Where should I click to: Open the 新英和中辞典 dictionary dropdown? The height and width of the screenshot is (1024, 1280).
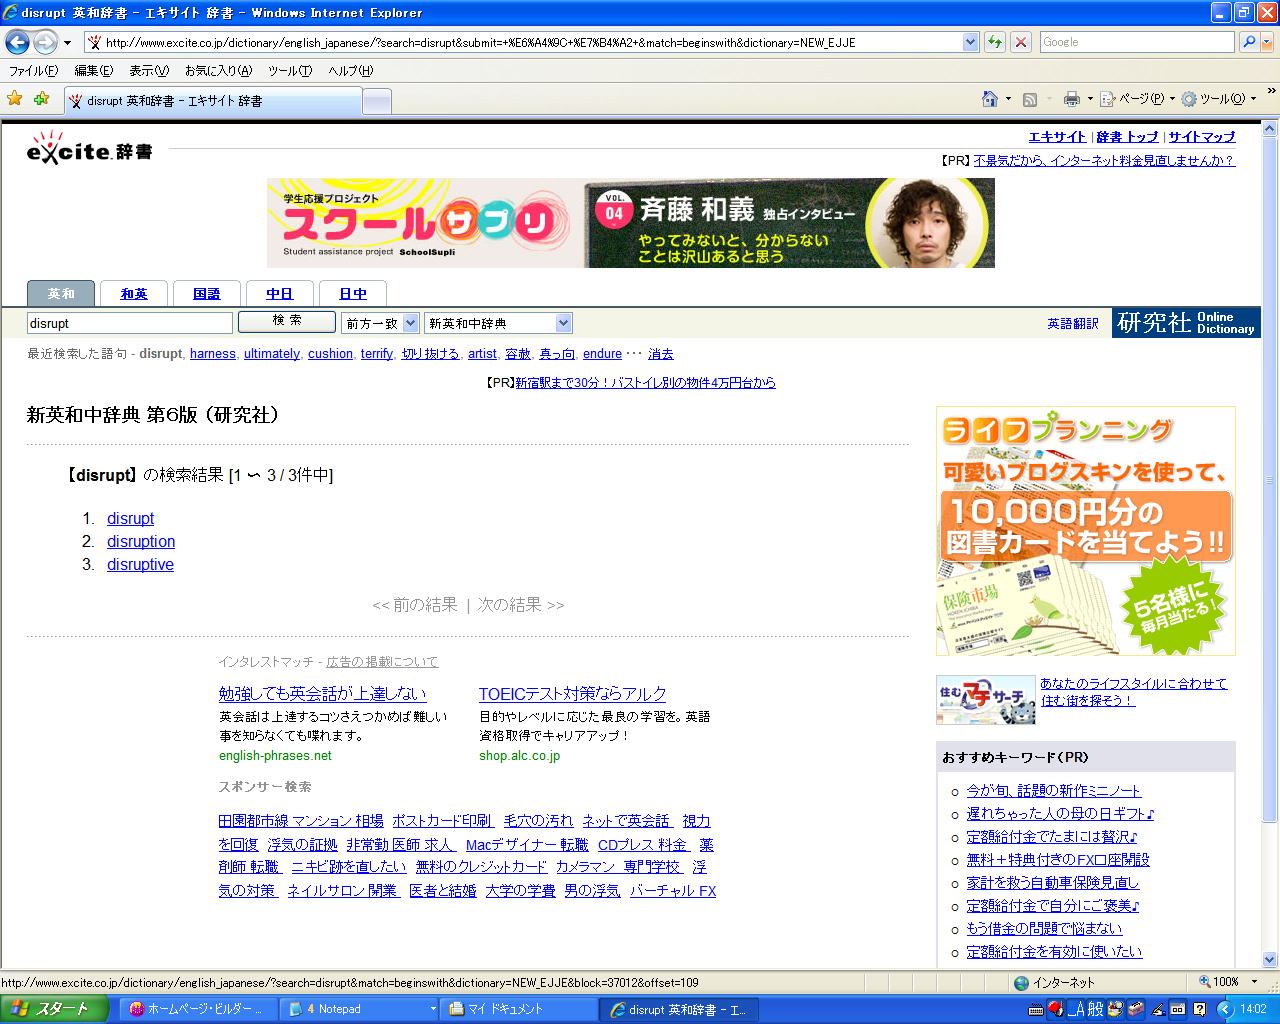(x=563, y=323)
